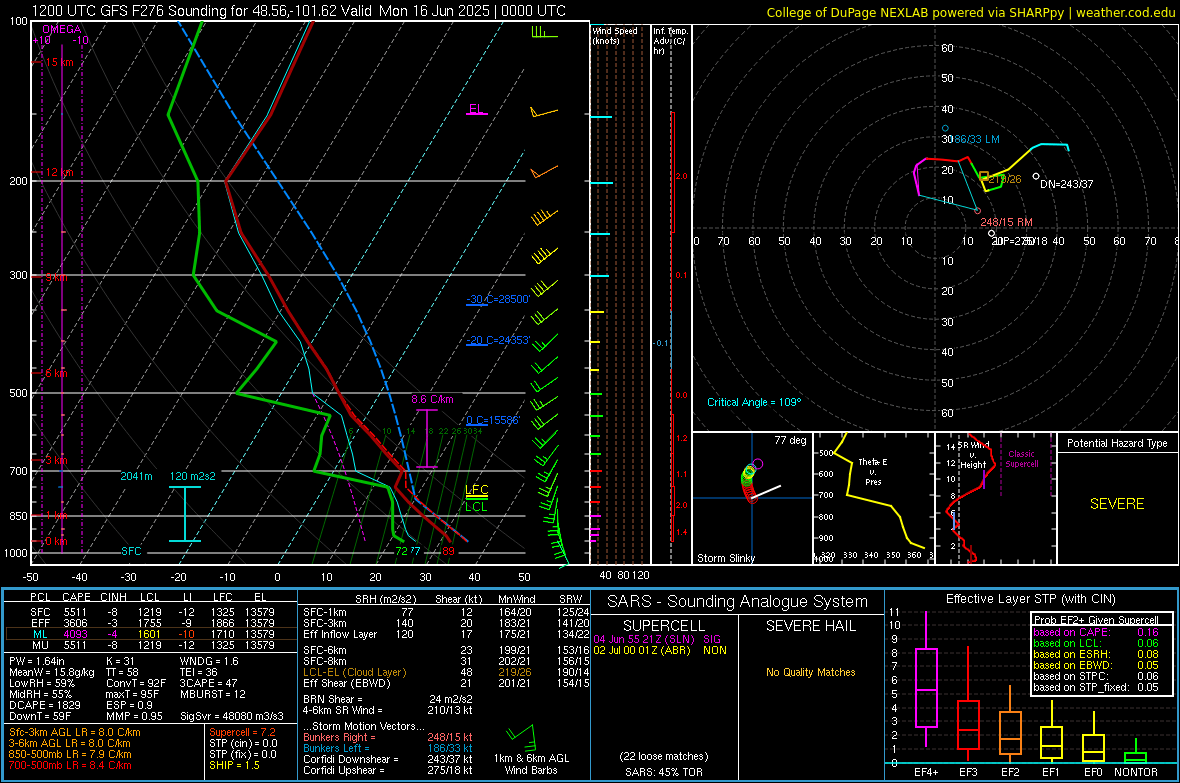Click the green wind barb at 100 mb
The image size is (1180, 783).
pos(543,32)
